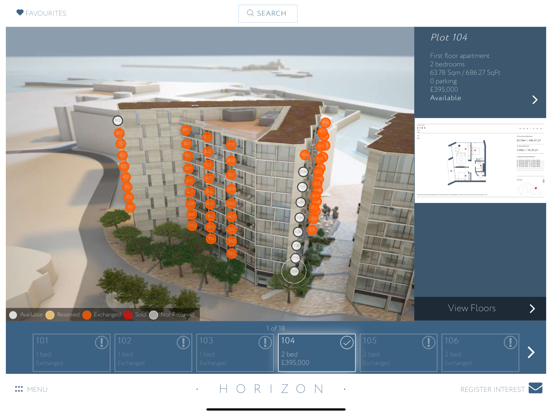Toggle the Not Released legend swatch
Screen dimensions: 552x414
coord(153,315)
